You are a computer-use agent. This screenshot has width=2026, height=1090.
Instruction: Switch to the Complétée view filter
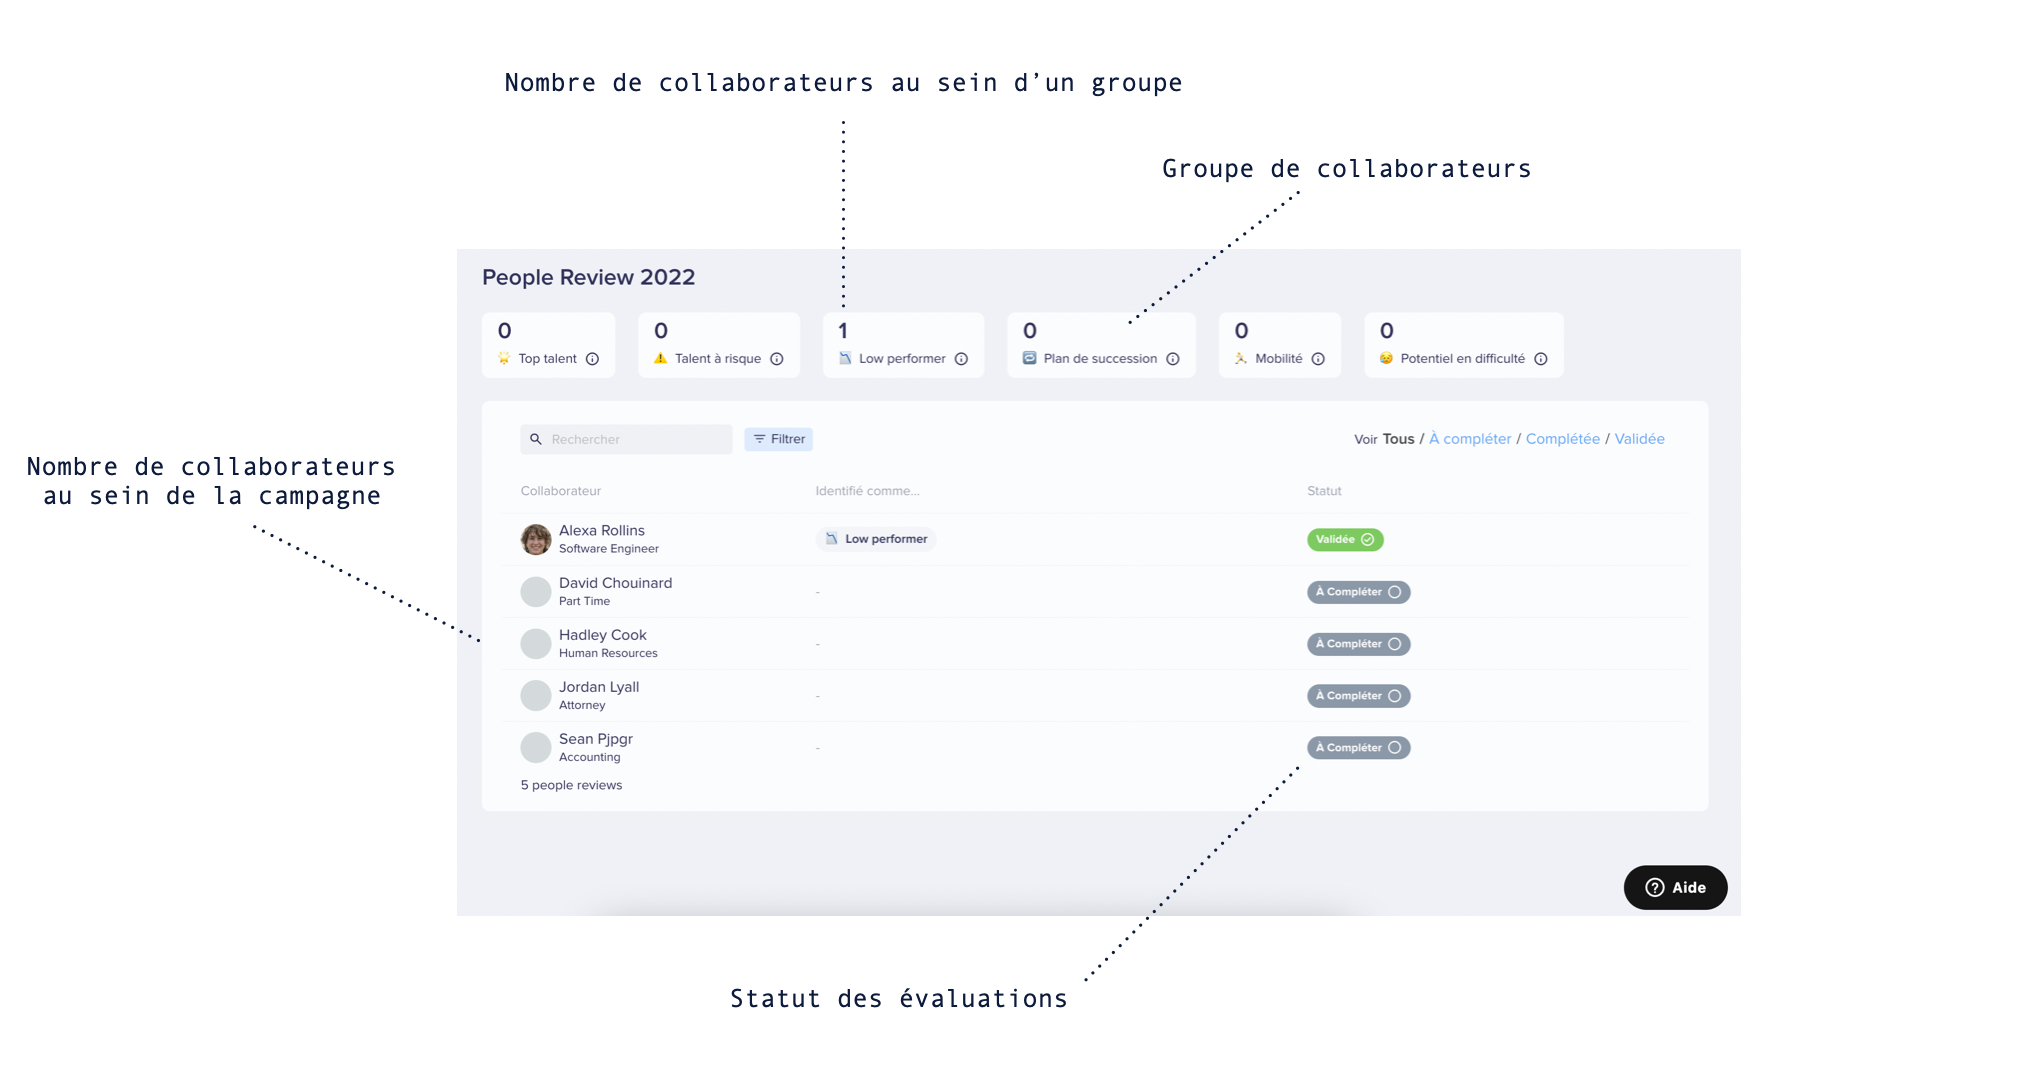1562,439
